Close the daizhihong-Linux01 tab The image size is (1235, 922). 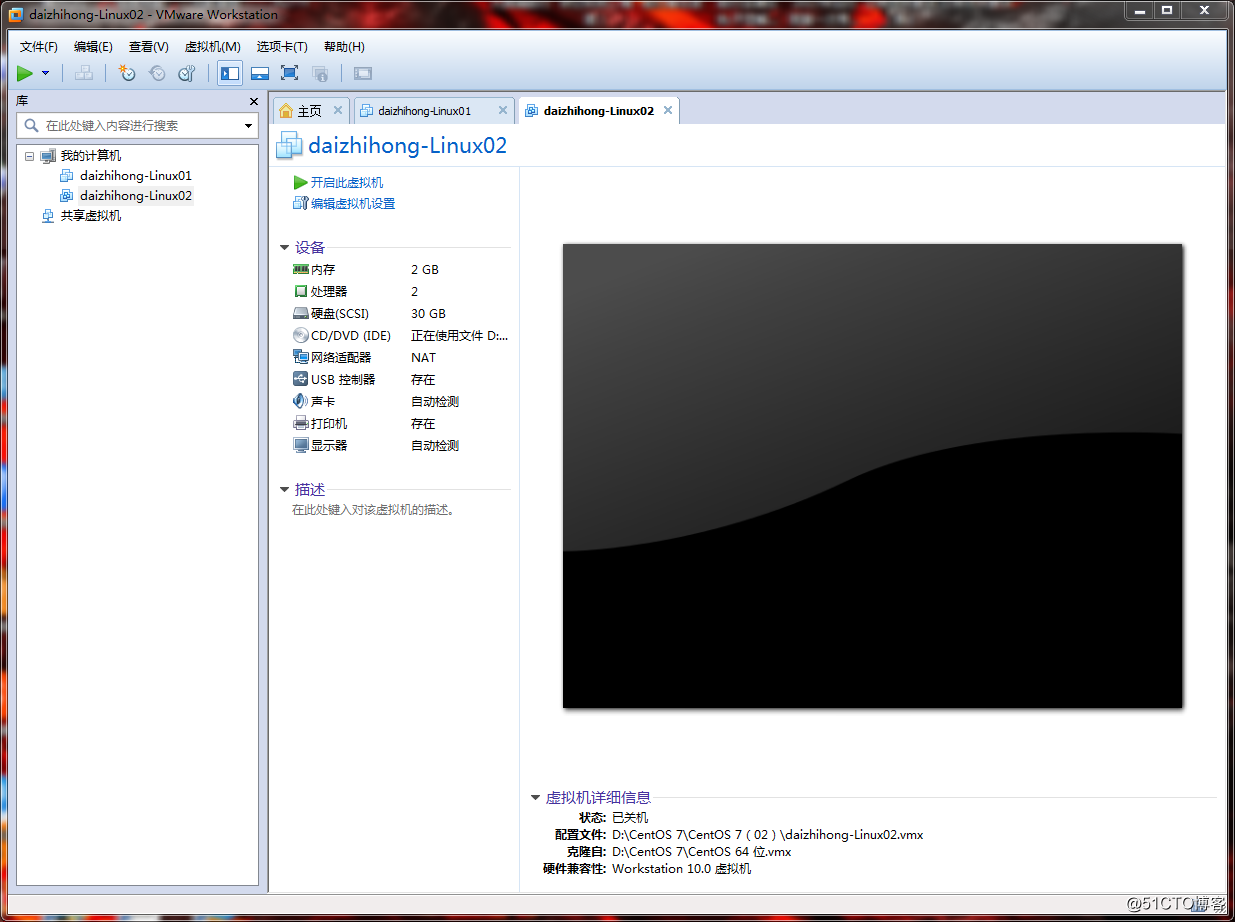pos(503,110)
